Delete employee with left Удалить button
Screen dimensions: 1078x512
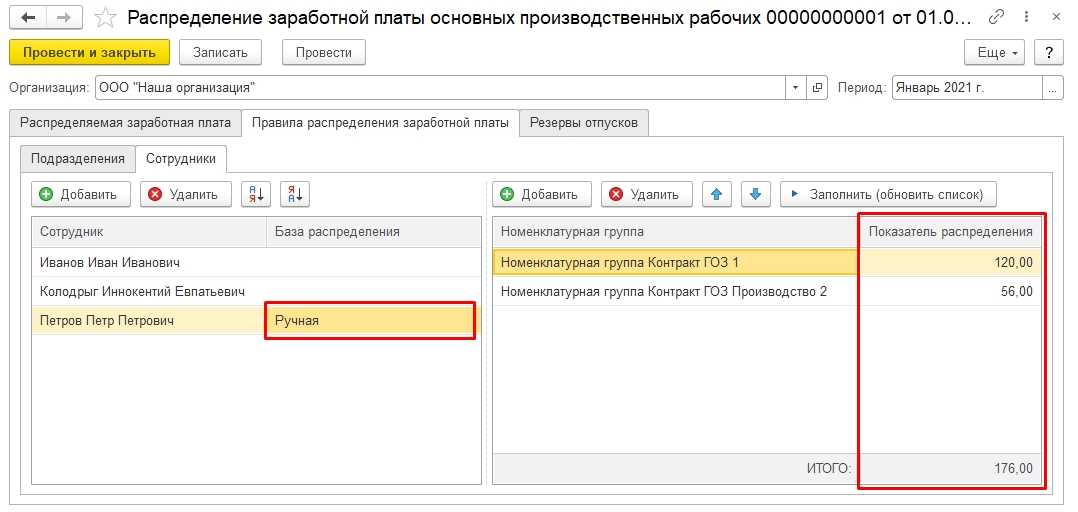coord(186,194)
